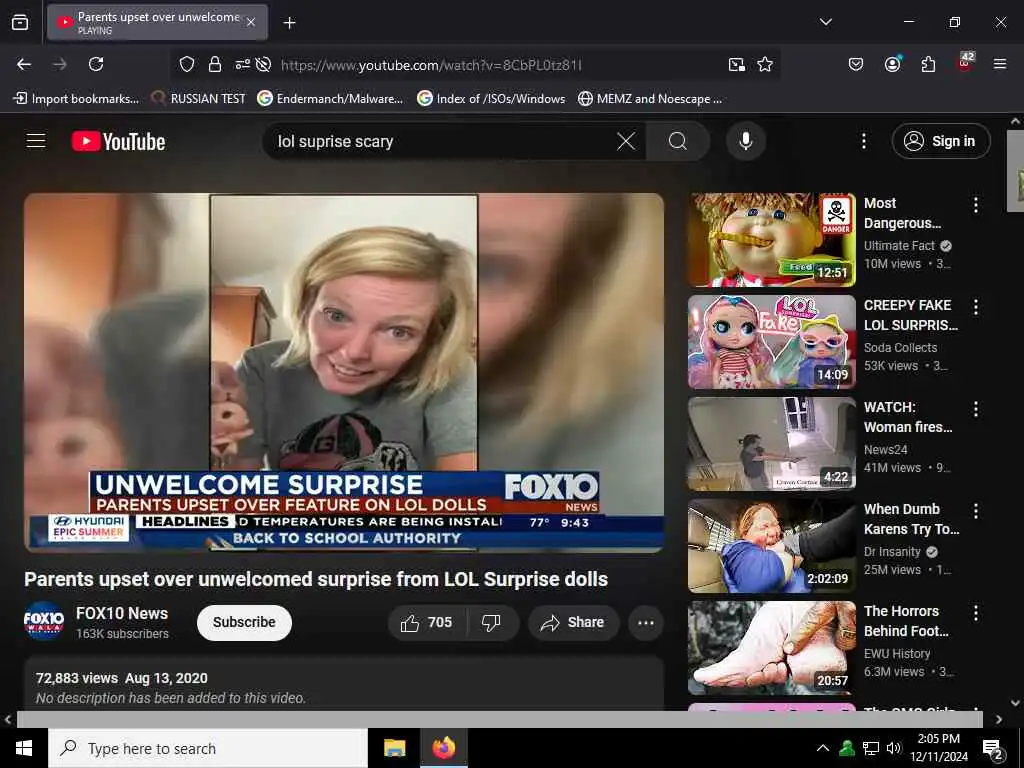Click the Soda Collects channel name
This screenshot has height=768, width=1024.
pos(901,347)
